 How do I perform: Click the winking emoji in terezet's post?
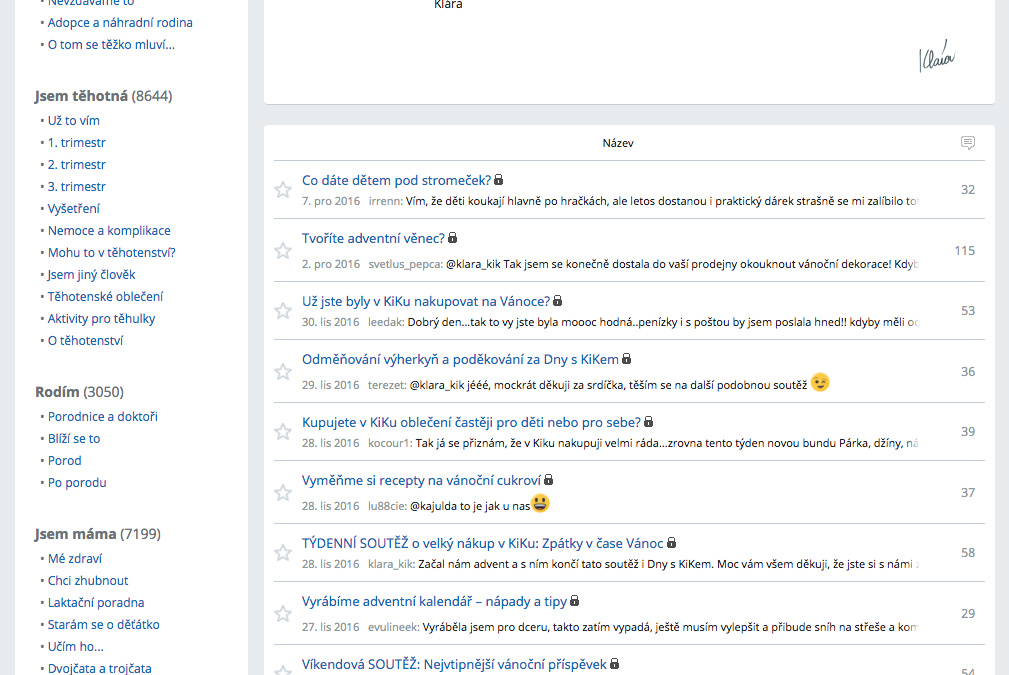coord(820,382)
